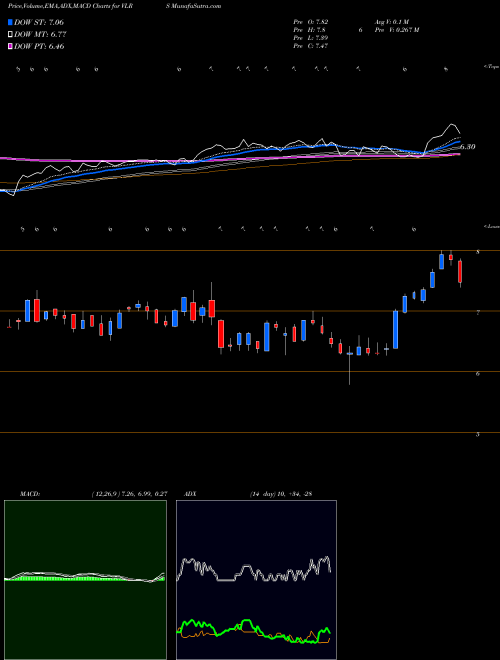Click the '<Lows' marker label
Image resolution: width=500 pixels, height=660 pixels.
pyautogui.click(x=492, y=226)
